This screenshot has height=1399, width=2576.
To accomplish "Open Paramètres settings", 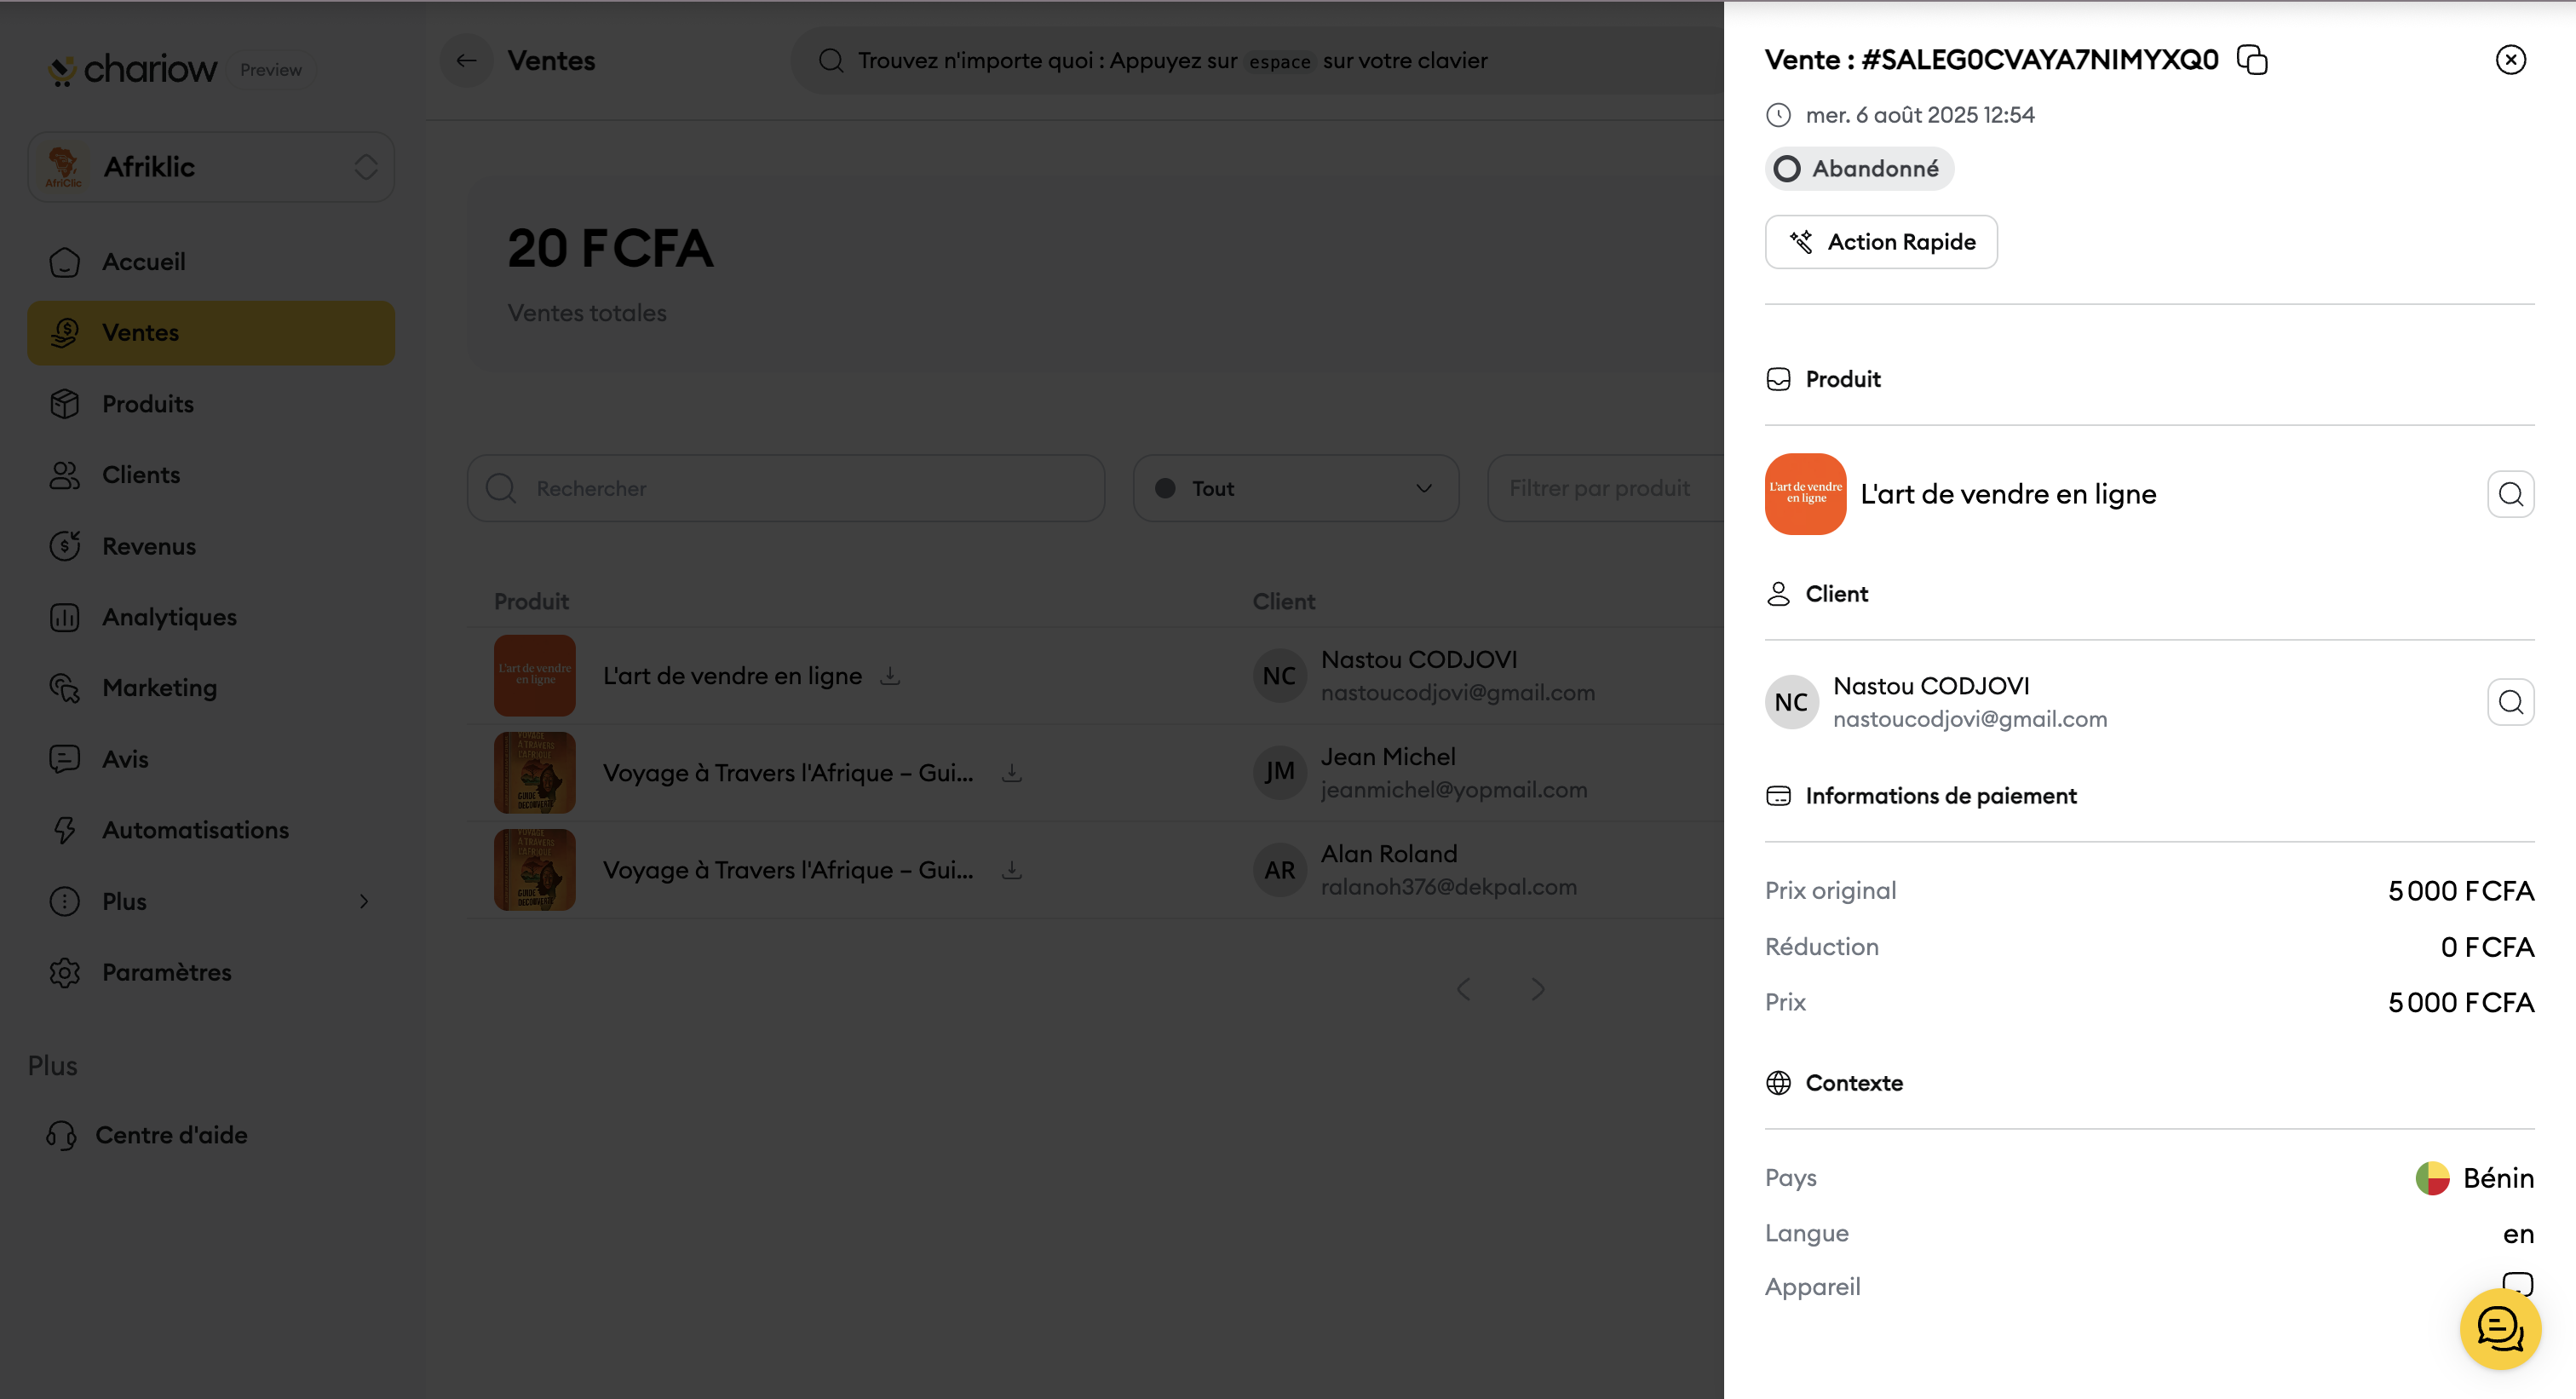I will tap(211, 972).
